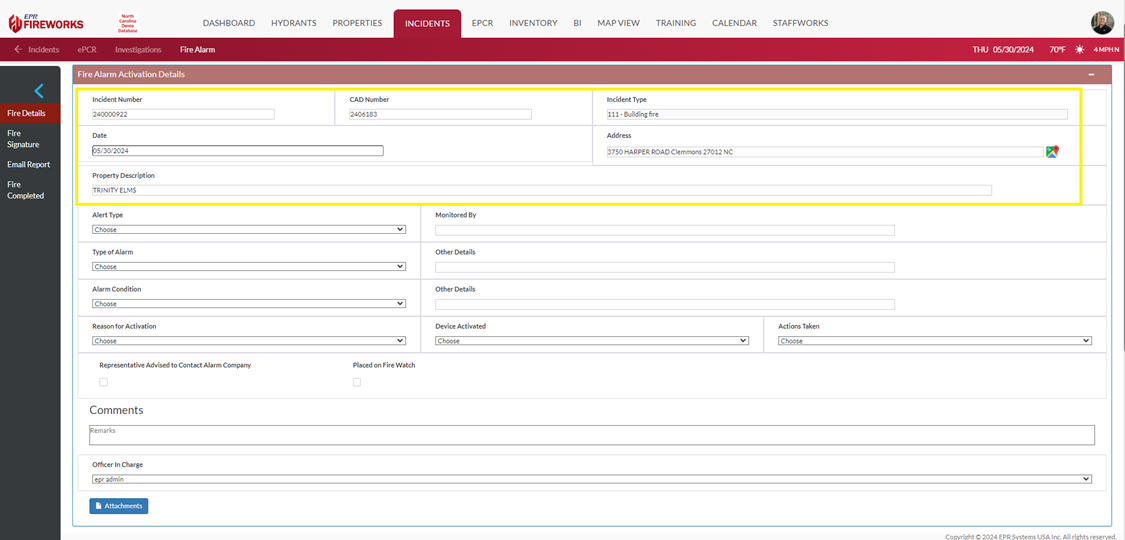The image size is (1125, 540).
Task: Minimize the Fire Alarm Activation Details panel
Action: (1091, 75)
